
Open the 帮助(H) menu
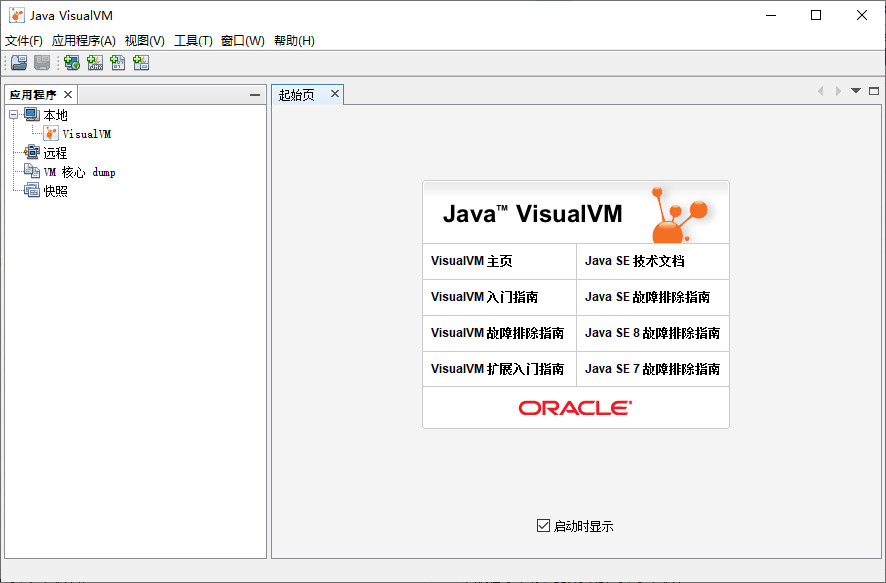coord(294,41)
